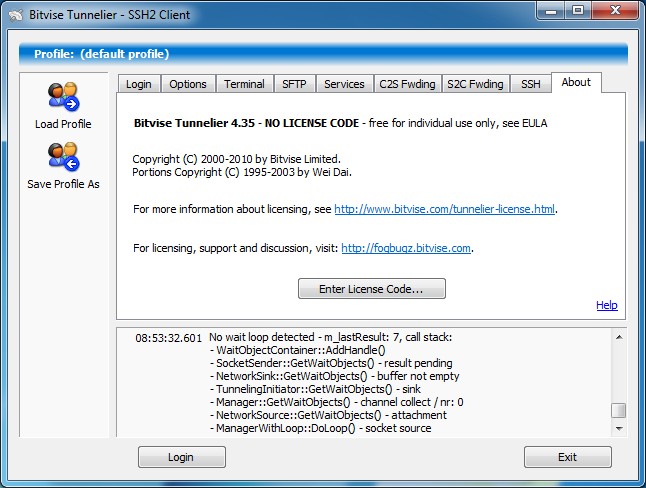Visit the fogbugz.bitvise.com link
This screenshot has height=488, width=646.
[406, 248]
